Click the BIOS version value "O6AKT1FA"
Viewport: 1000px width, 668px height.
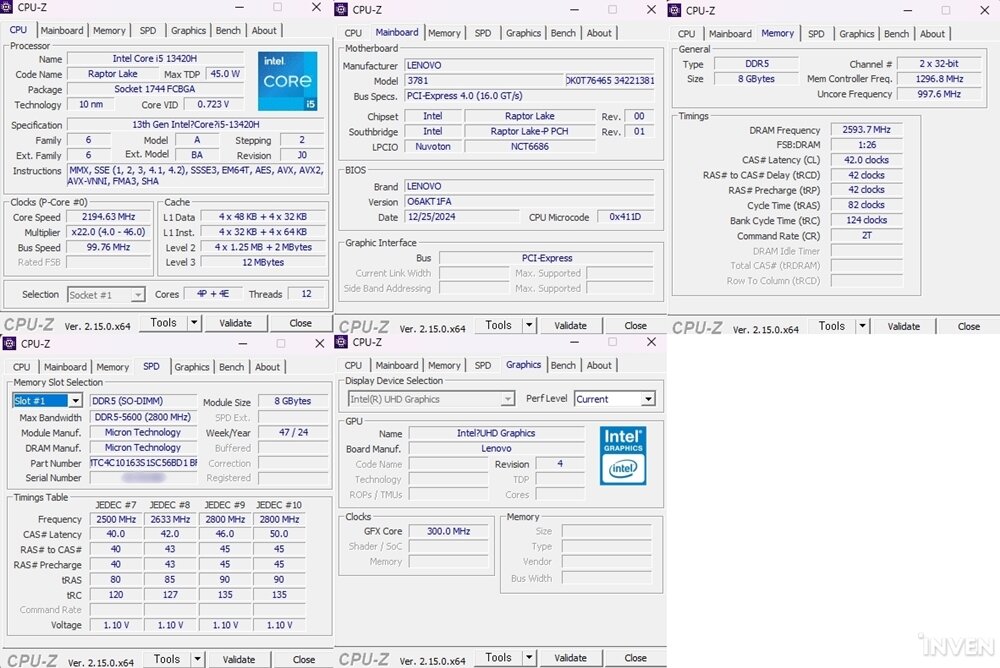tap(529, 202)
